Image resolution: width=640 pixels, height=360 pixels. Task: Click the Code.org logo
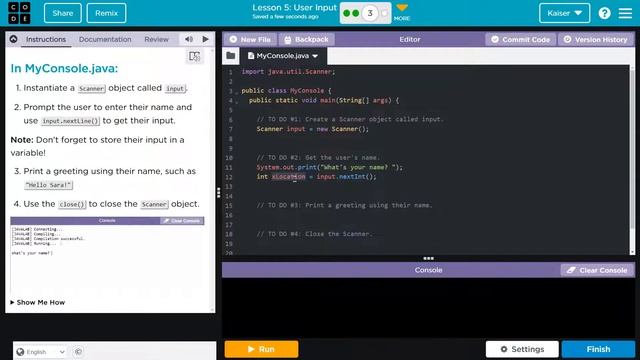19,13
